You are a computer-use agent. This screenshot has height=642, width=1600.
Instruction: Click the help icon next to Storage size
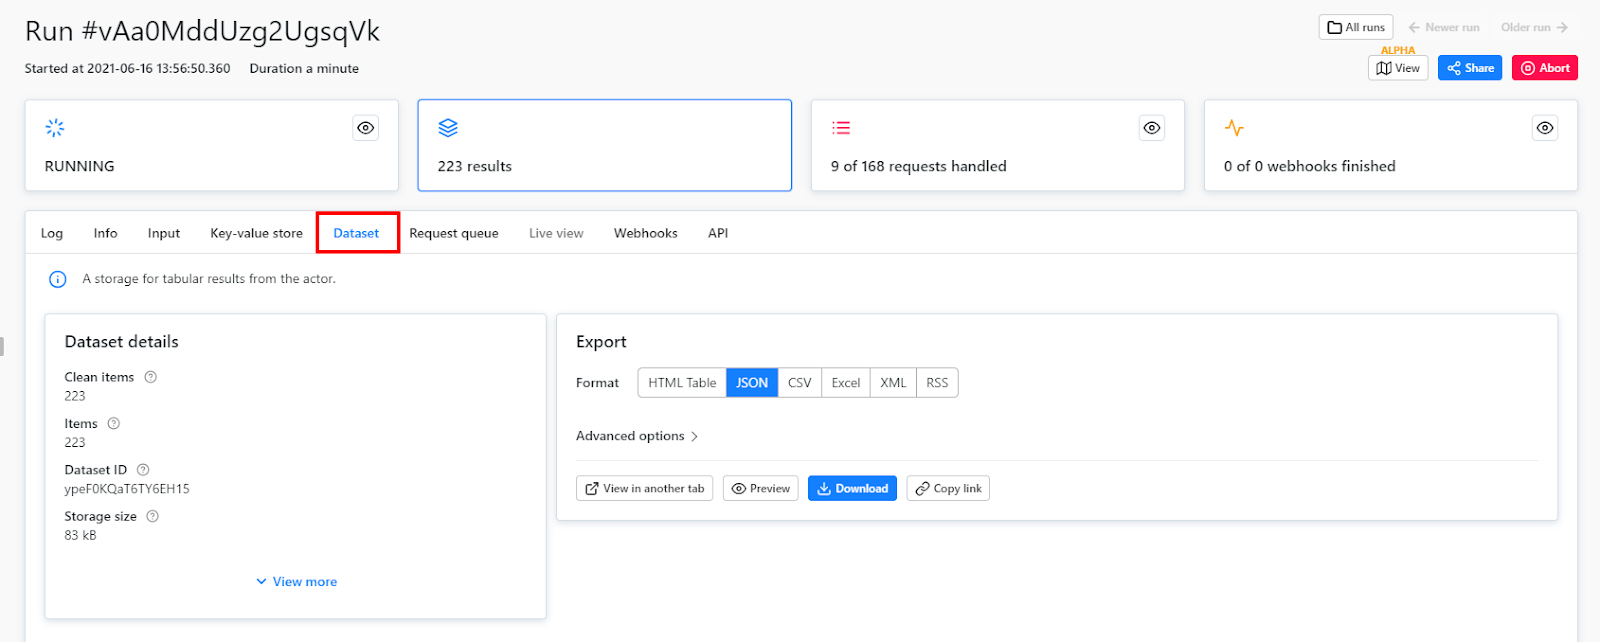153,516
